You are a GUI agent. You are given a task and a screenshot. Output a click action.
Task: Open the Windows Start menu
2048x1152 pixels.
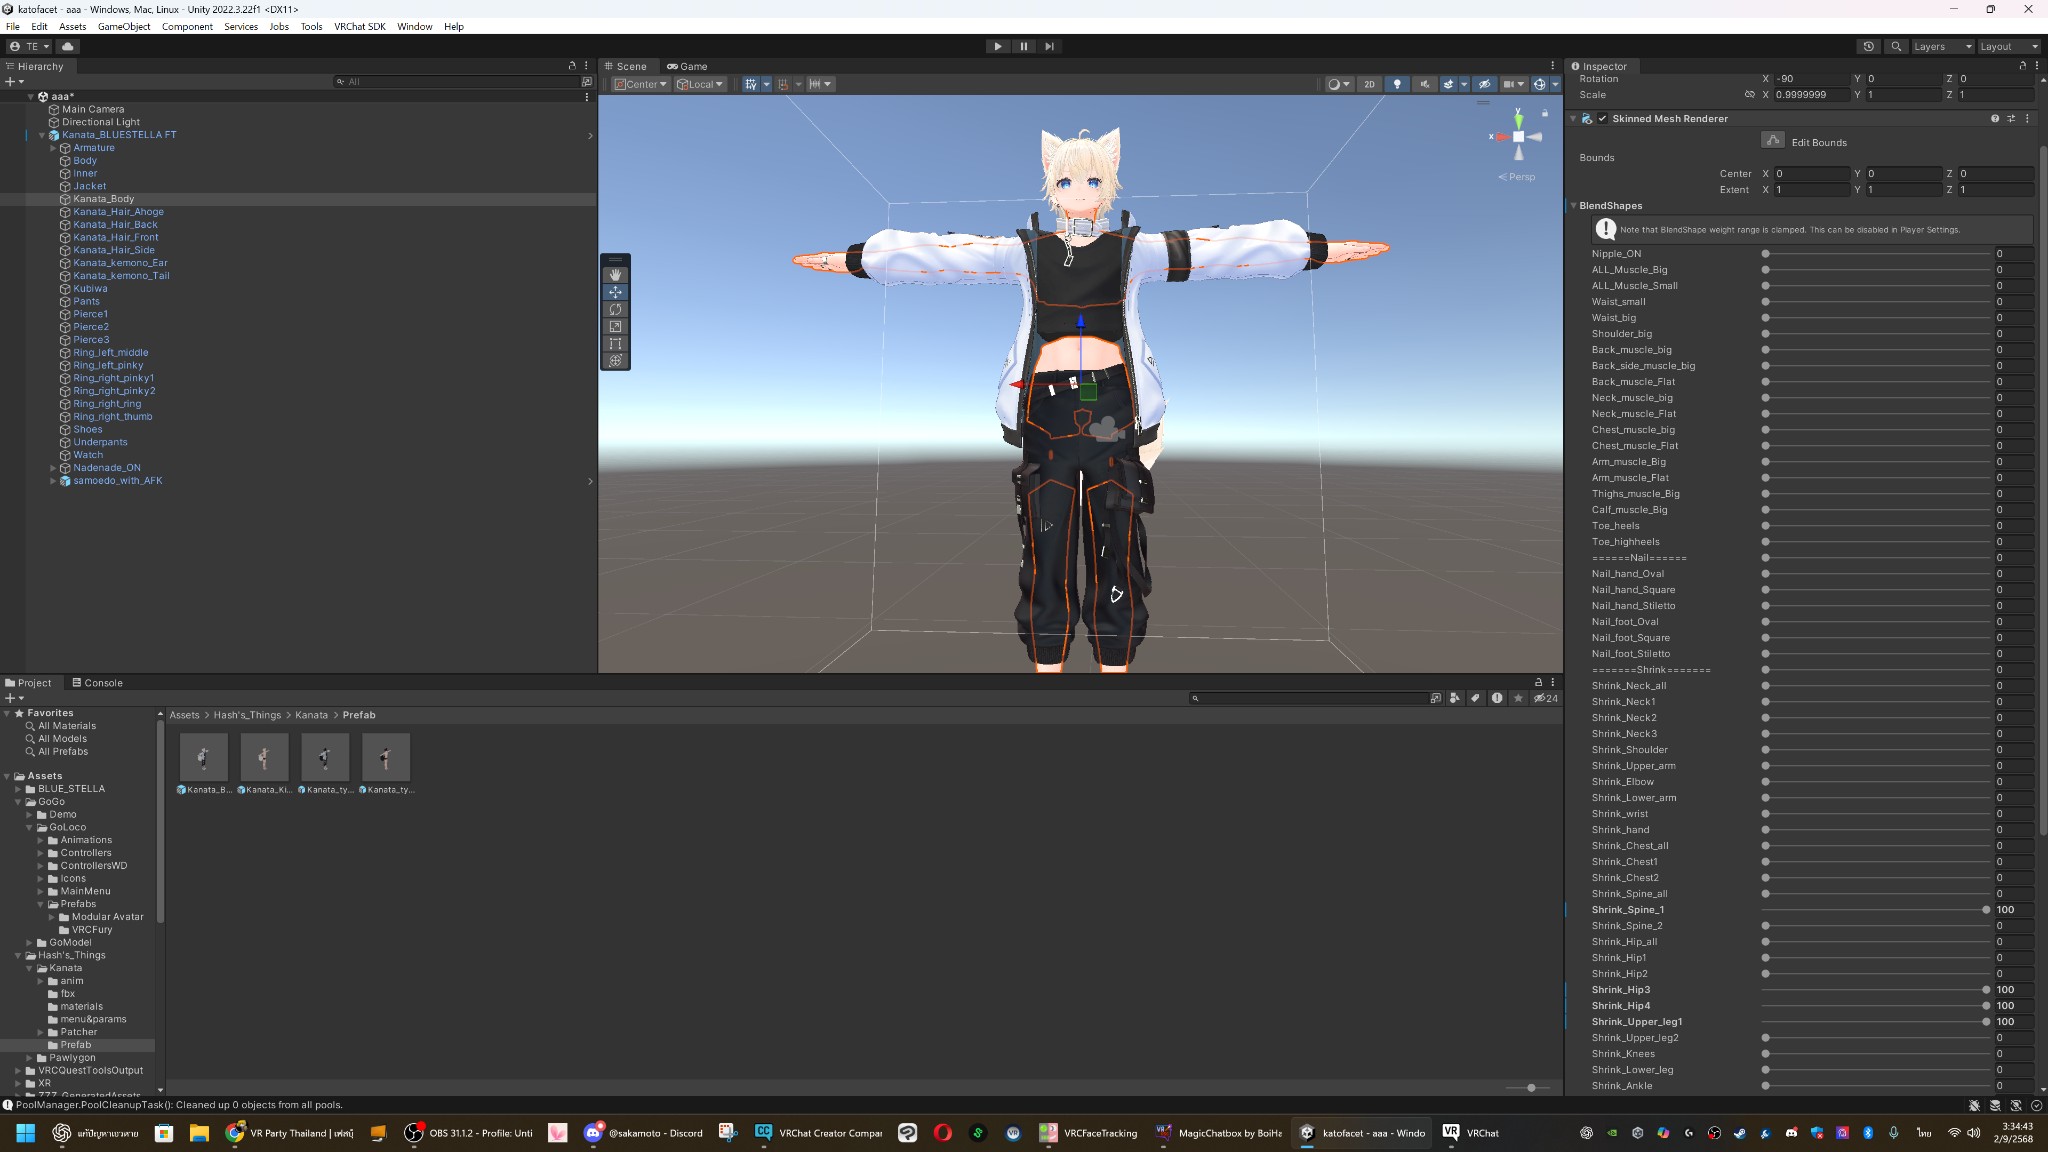pos(26,1133)
